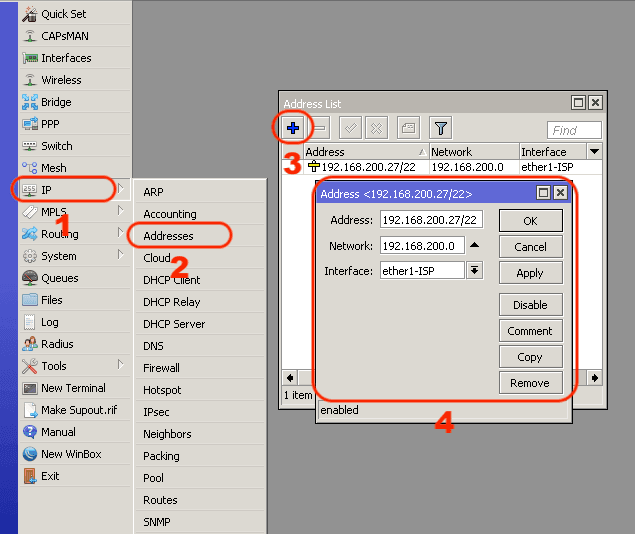Open the Interface dropdown in Address dialog

click(x=474, y=270)
